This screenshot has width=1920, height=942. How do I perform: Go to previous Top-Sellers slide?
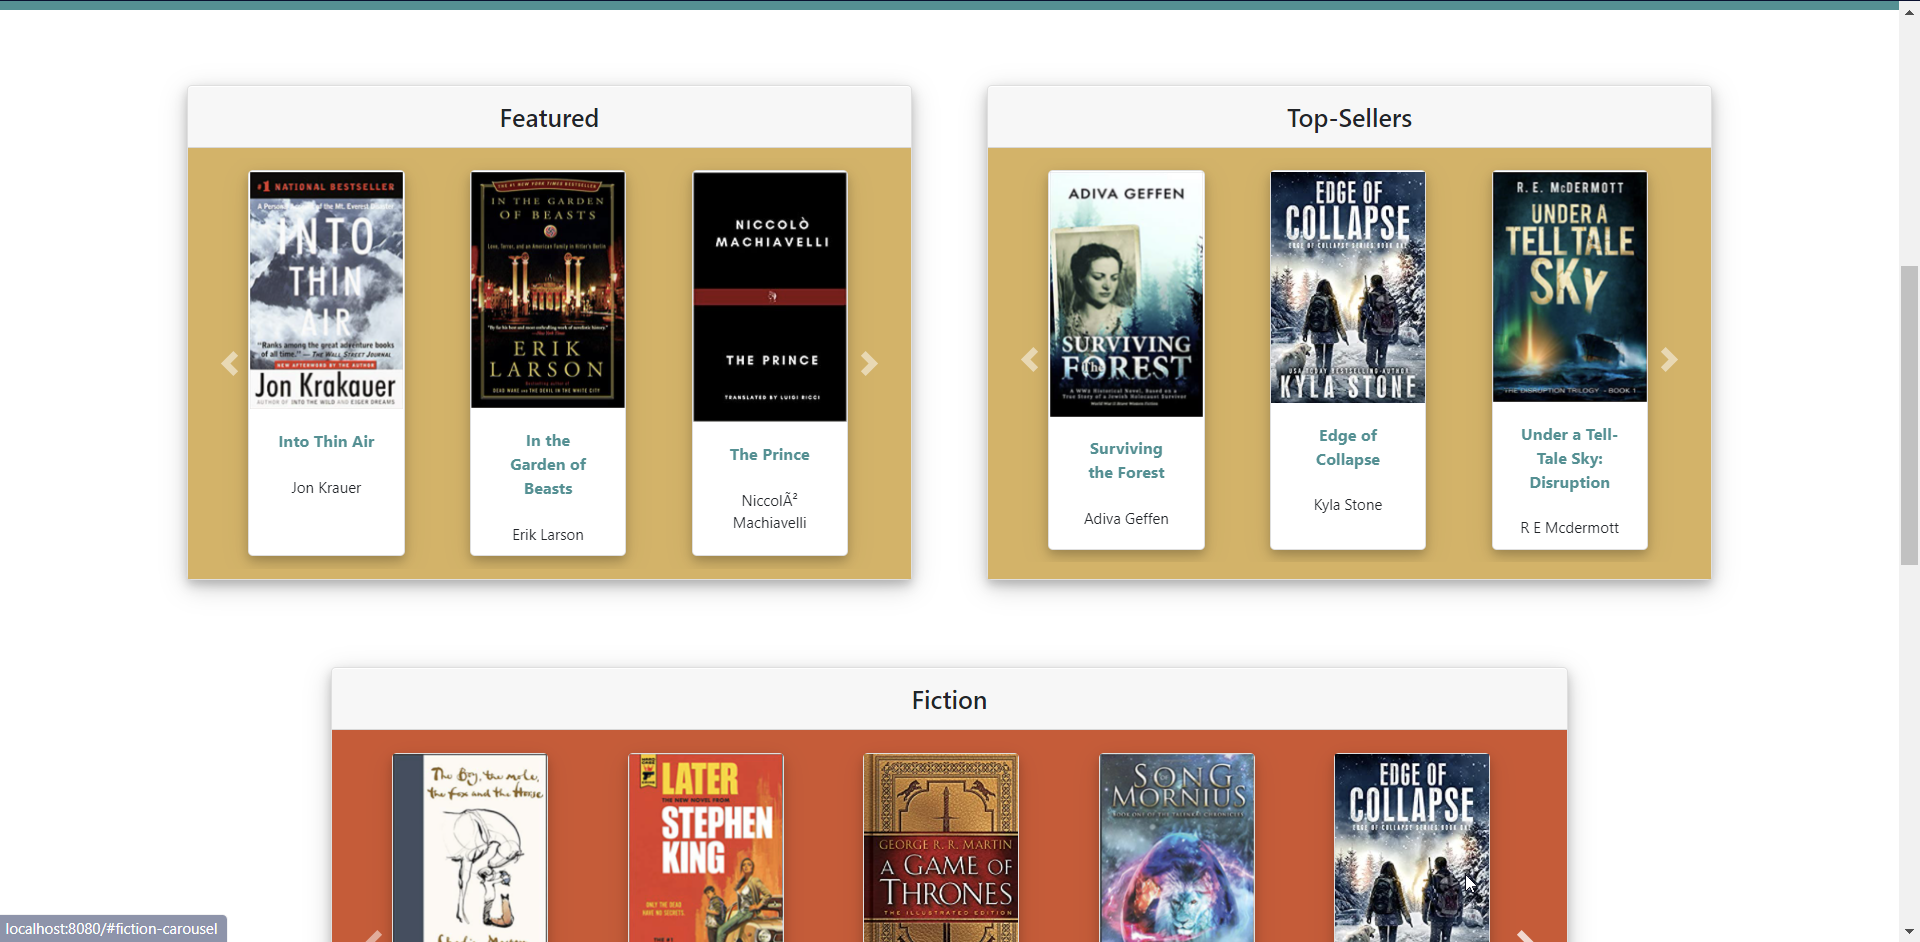point(1029,360)
